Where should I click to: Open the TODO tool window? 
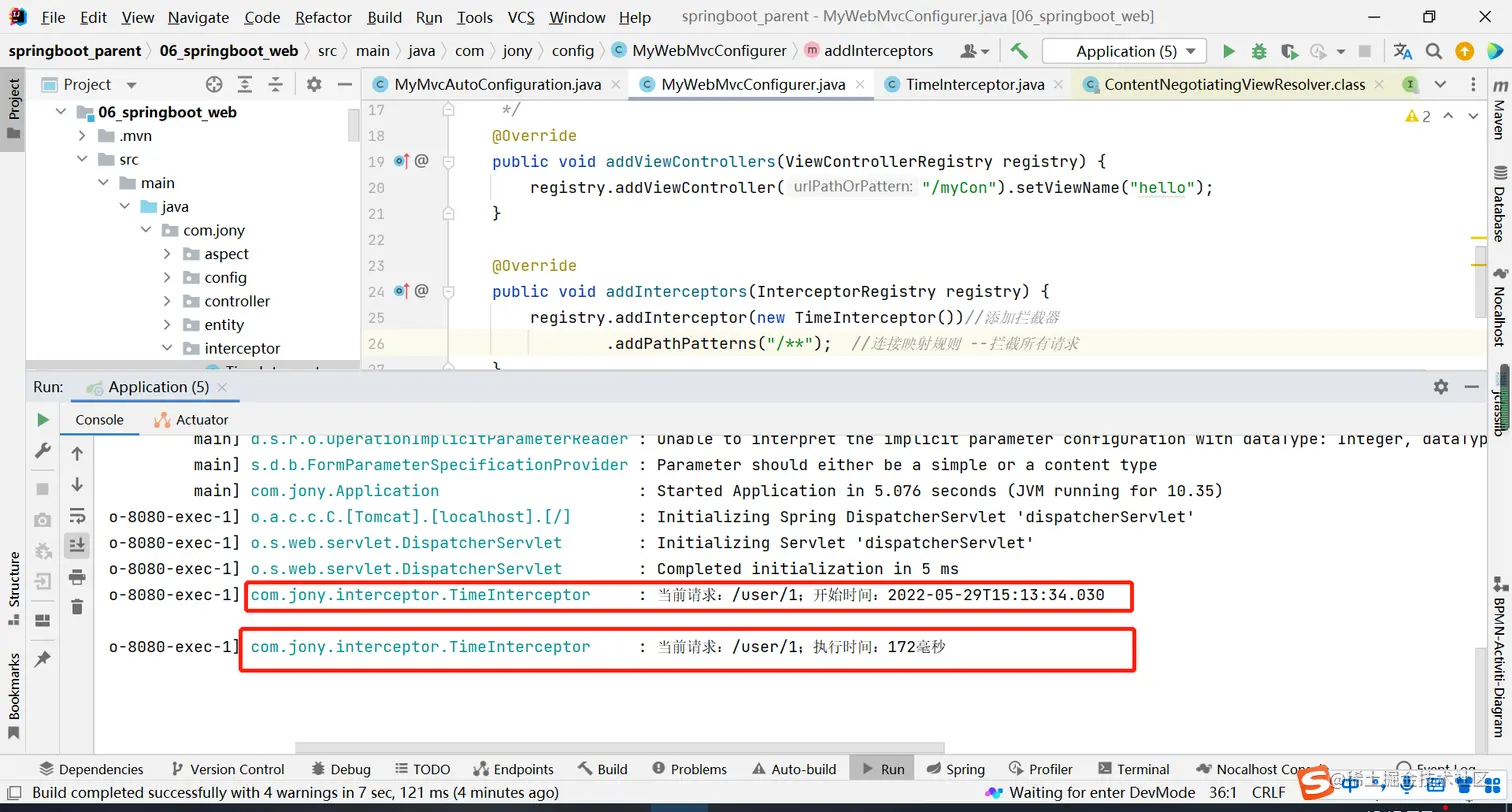[422, 769]
